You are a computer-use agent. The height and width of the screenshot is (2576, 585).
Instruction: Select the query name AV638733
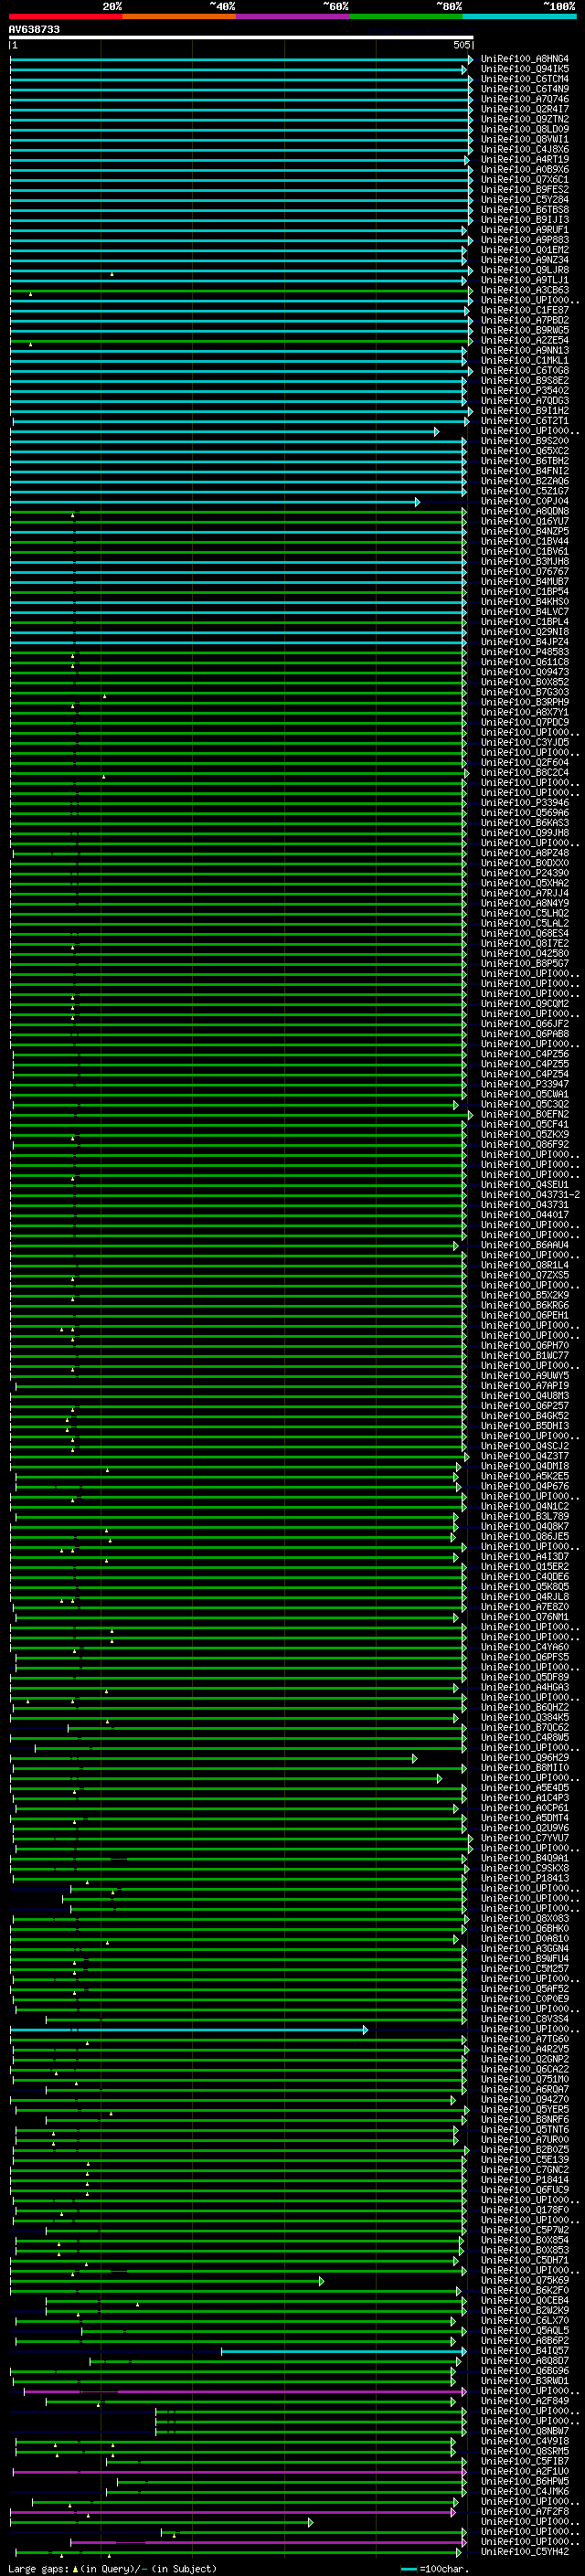pos(34,29)
